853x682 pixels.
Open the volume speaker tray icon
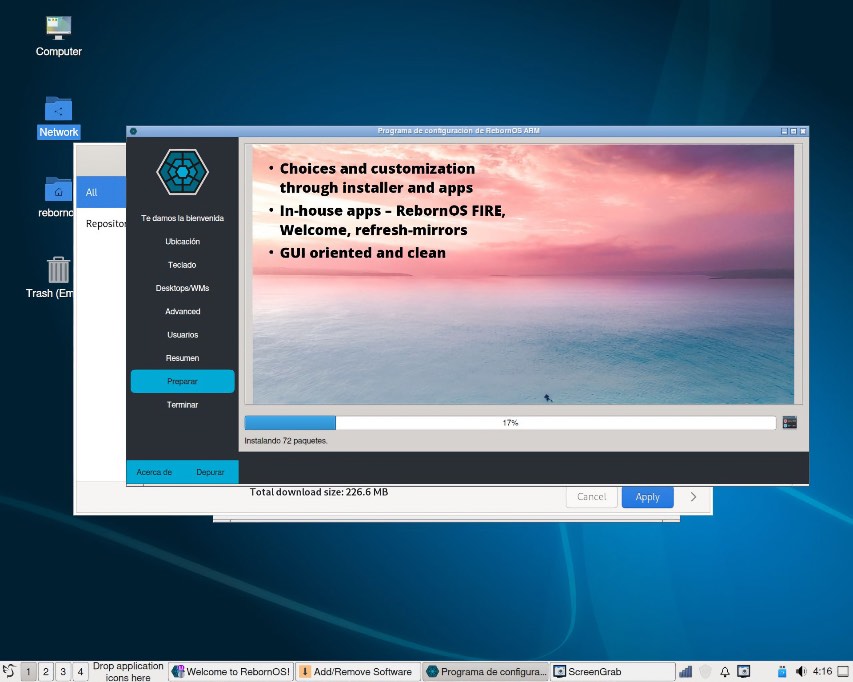[801, 672]
